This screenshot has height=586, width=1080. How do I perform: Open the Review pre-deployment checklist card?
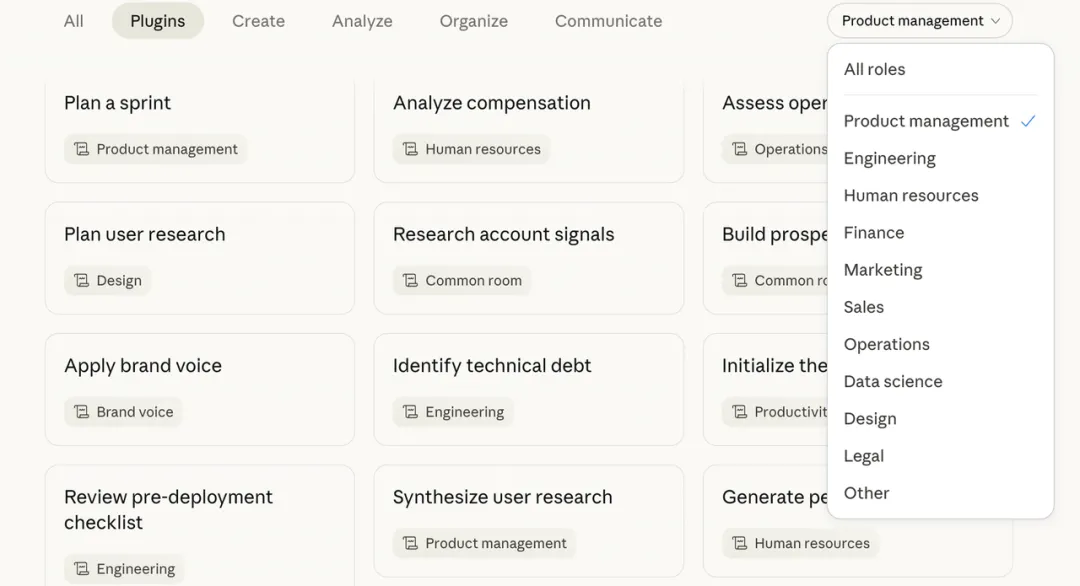coord(200,525)
